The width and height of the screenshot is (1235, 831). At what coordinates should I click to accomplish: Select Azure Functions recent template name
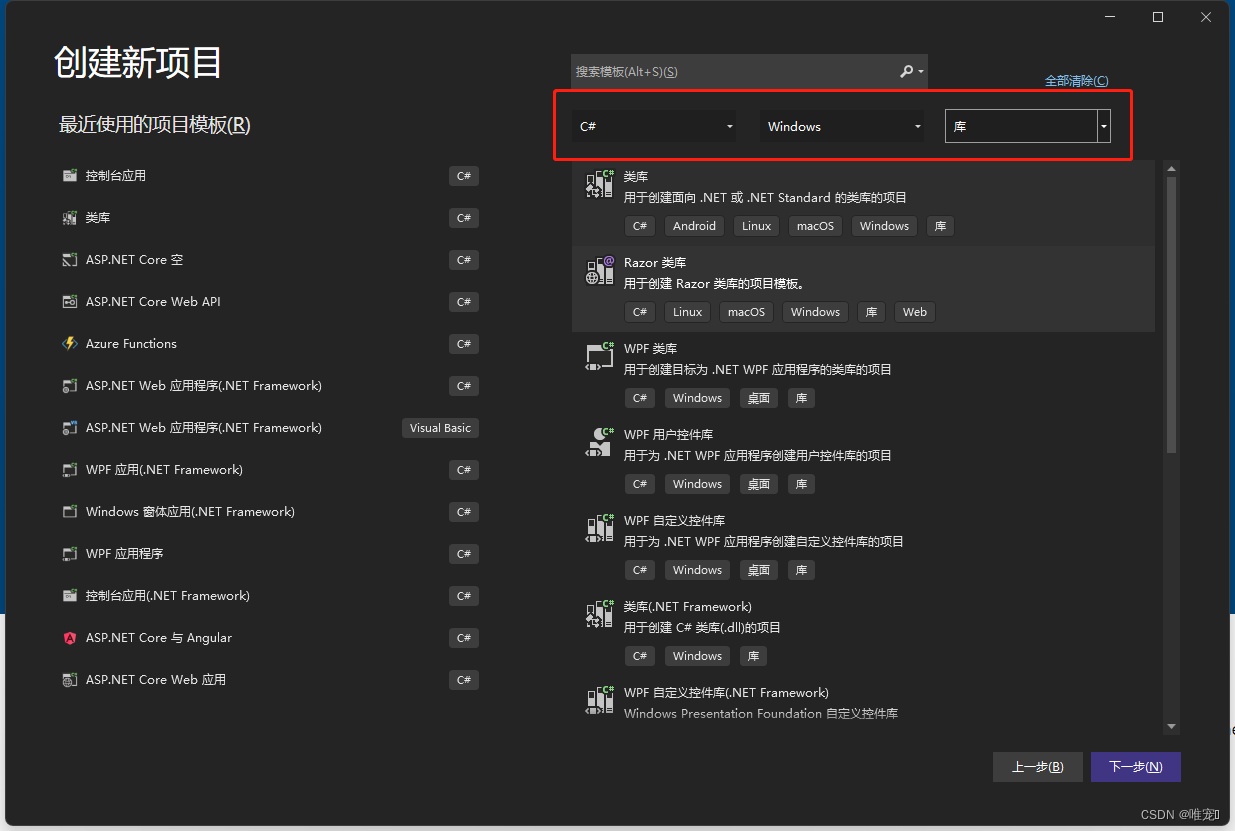(131, 344)
